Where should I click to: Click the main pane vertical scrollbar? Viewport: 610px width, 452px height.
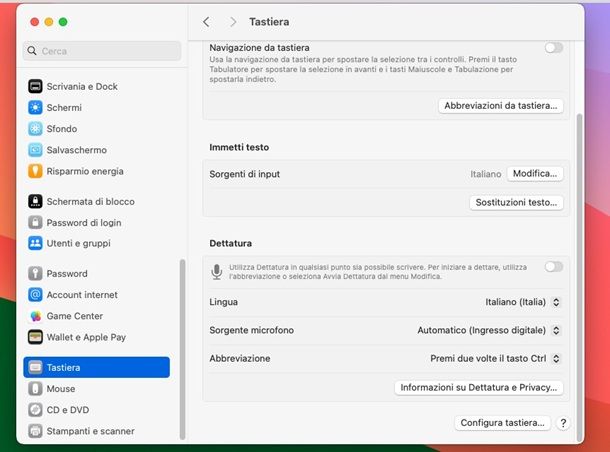point(579,278)
